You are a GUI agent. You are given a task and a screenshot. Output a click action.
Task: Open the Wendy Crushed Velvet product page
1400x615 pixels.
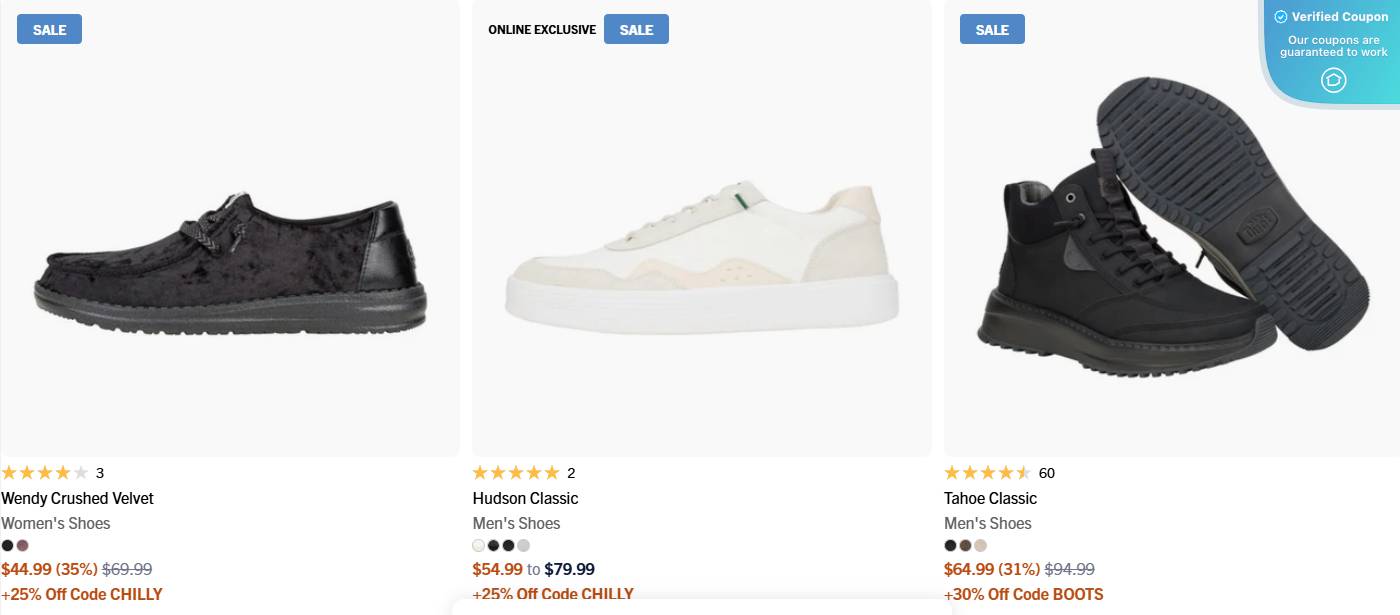(x=79, y=498)
